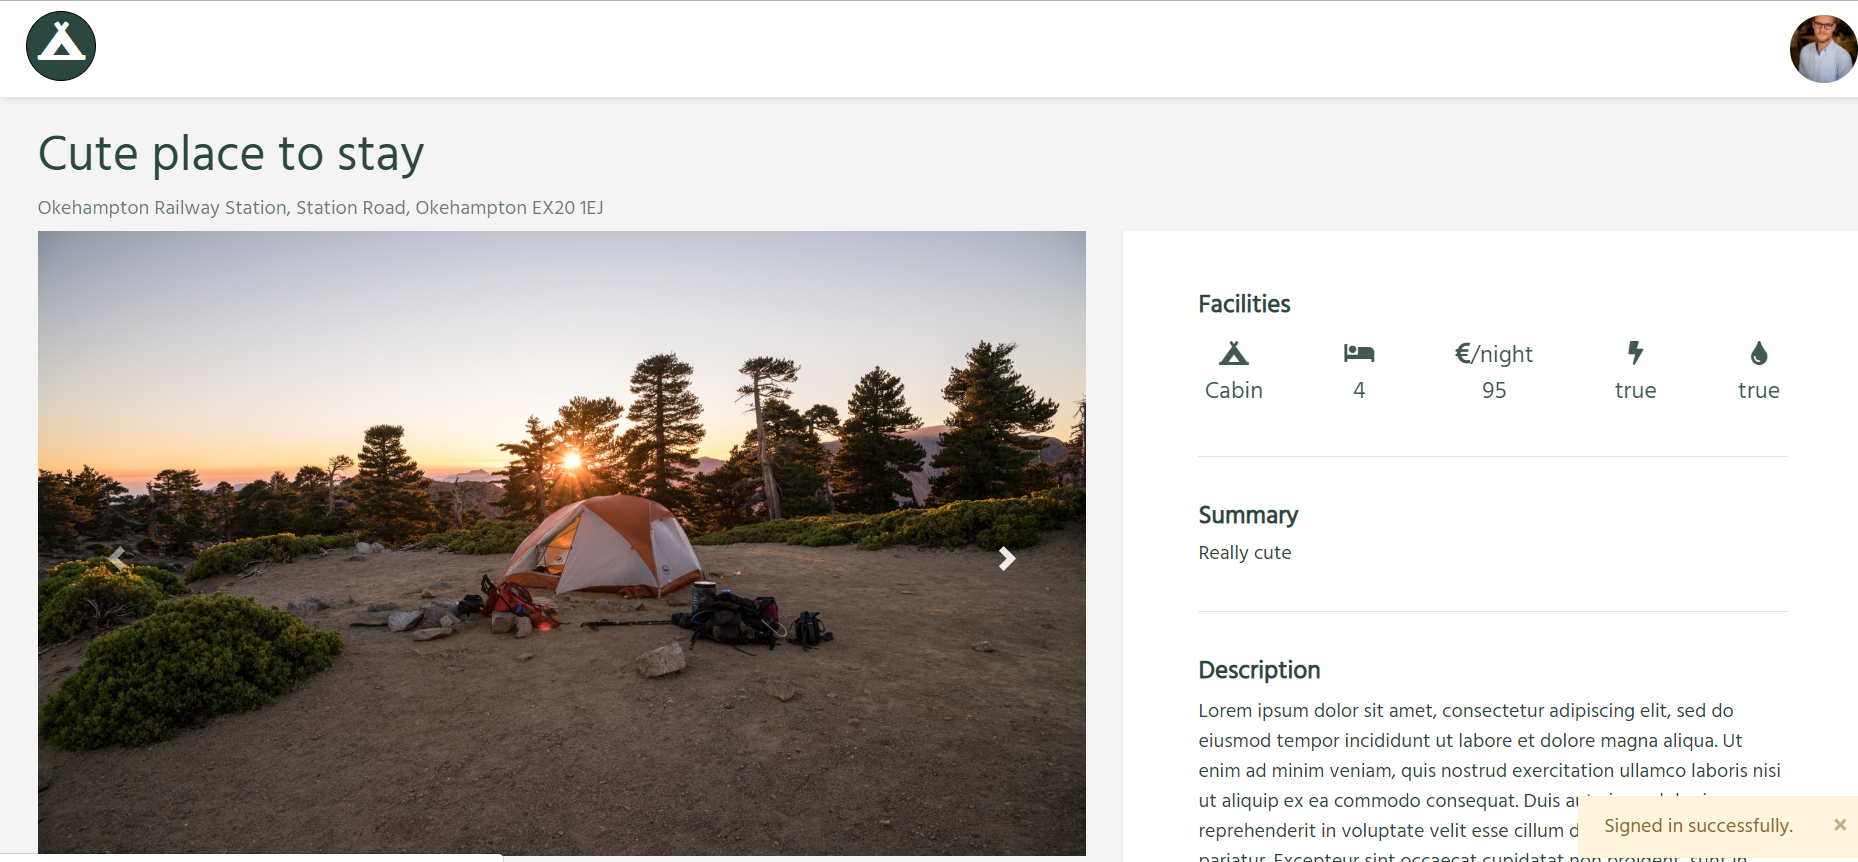Click the 95 price value

click(1494, 391)
